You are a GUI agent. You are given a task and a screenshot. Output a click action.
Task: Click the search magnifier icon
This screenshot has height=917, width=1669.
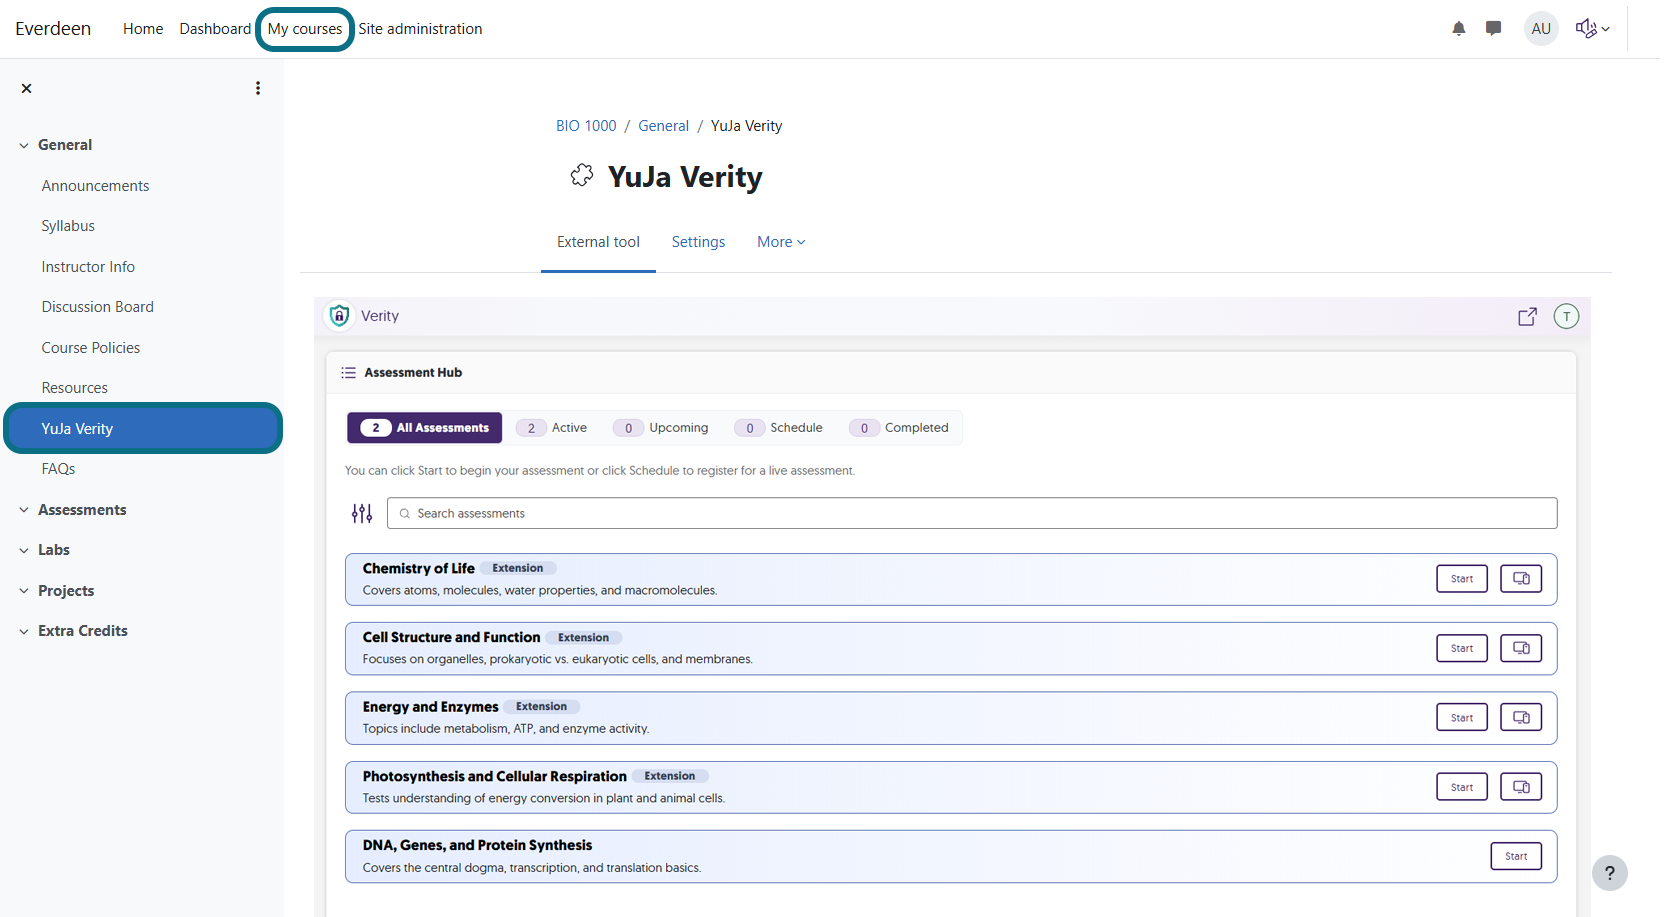click(405, 514)
